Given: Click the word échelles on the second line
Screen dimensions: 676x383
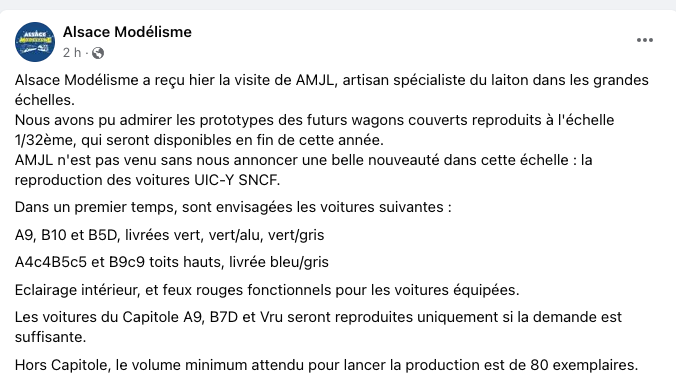Looking at the screenshot, I should tap(44, 100).
